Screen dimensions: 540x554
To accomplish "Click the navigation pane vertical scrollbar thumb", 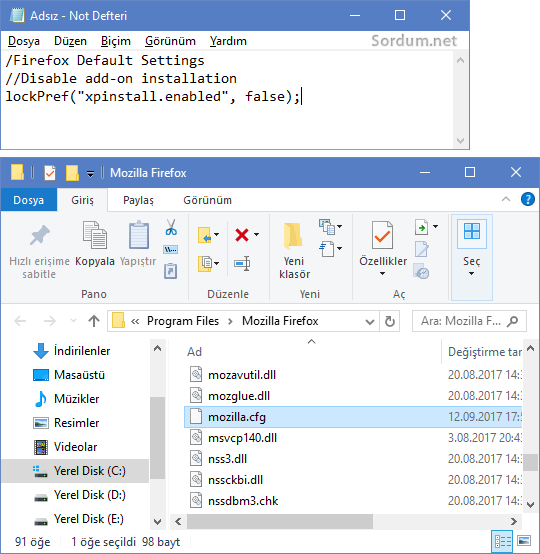I will point(157,437).
